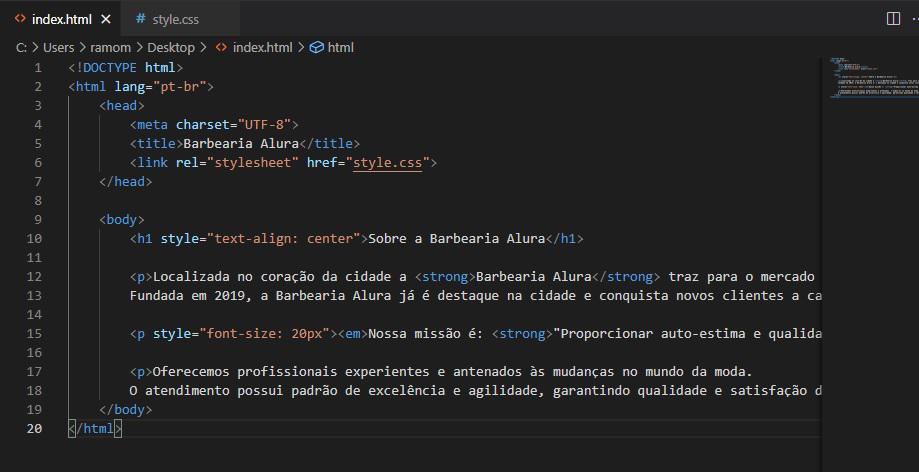
Task: Click line number 20 in the gutter
Action: click(x=35, y=428)
